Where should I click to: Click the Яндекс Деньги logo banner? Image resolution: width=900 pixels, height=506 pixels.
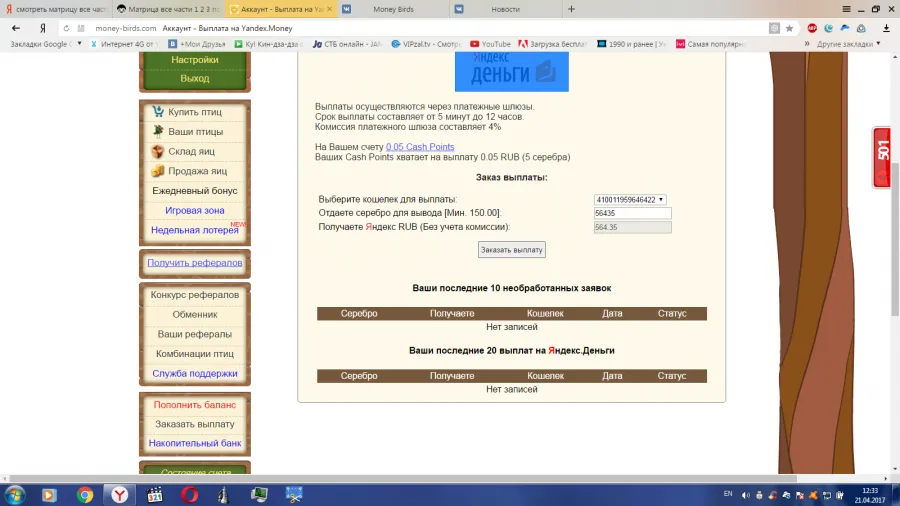tap(511, 71)
